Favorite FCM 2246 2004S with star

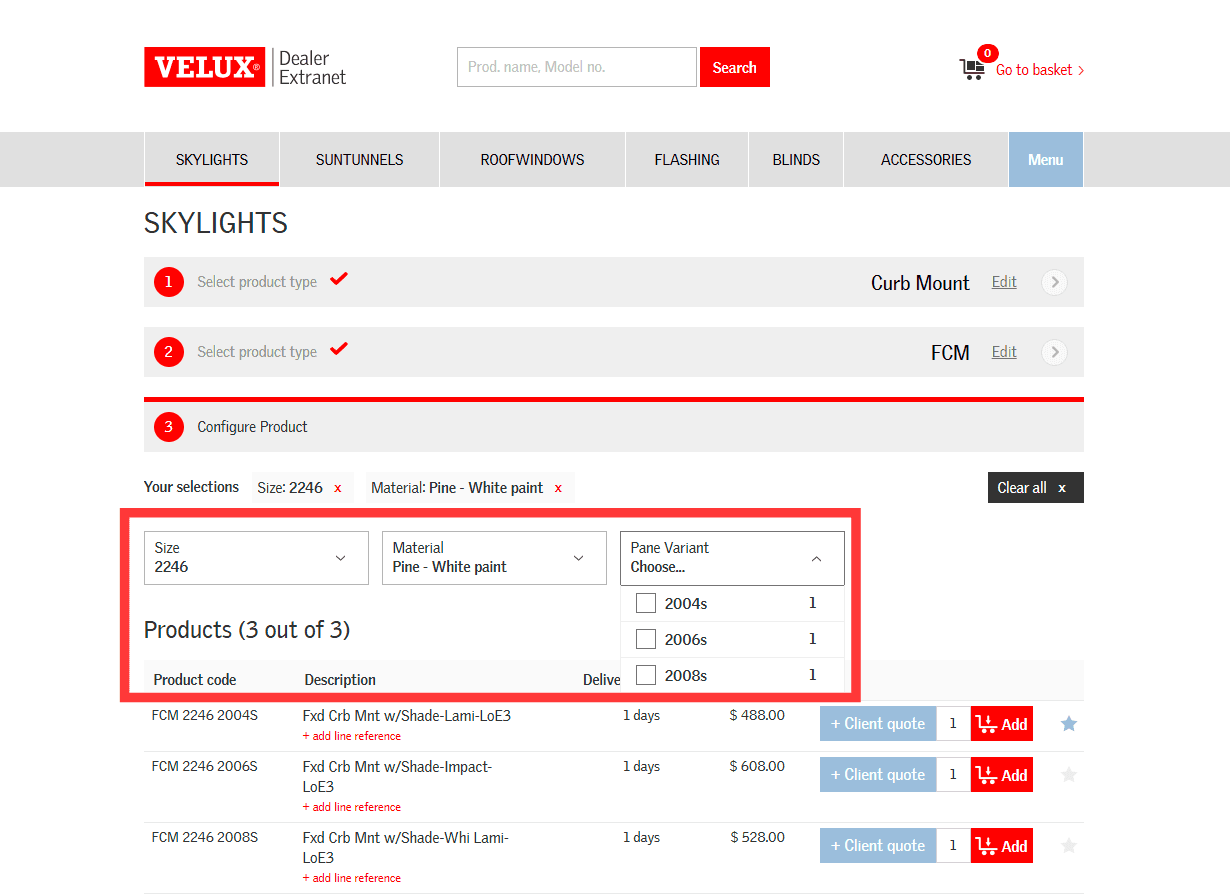coord(1069,723)
